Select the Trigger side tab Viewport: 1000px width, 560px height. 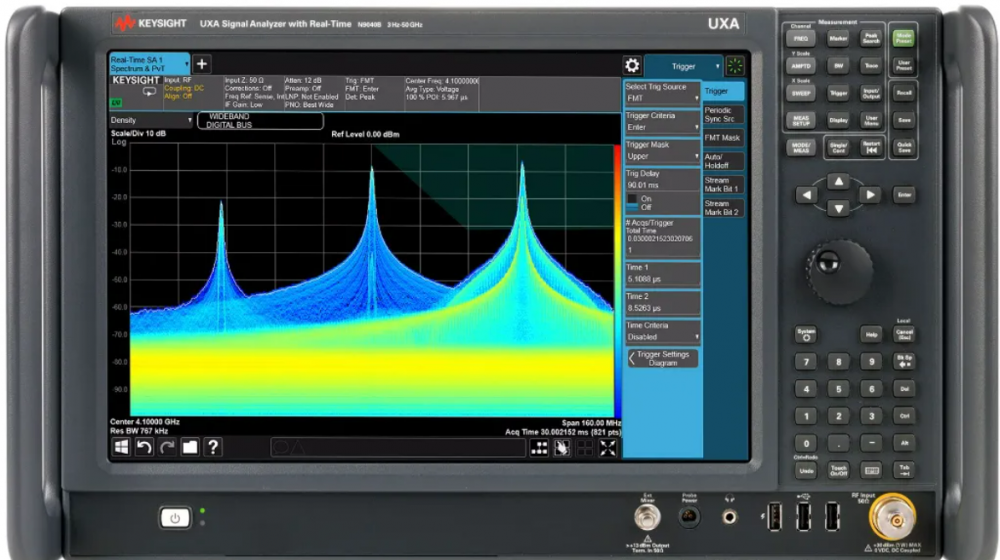[723, 91]
